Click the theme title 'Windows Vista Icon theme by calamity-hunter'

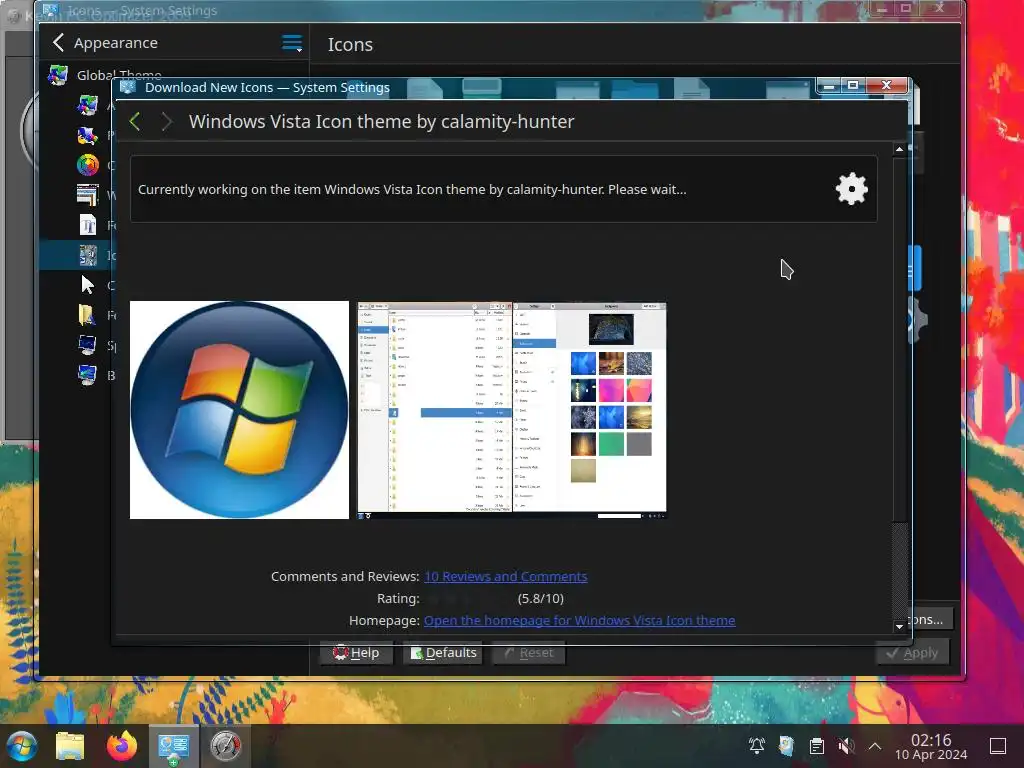381,121
